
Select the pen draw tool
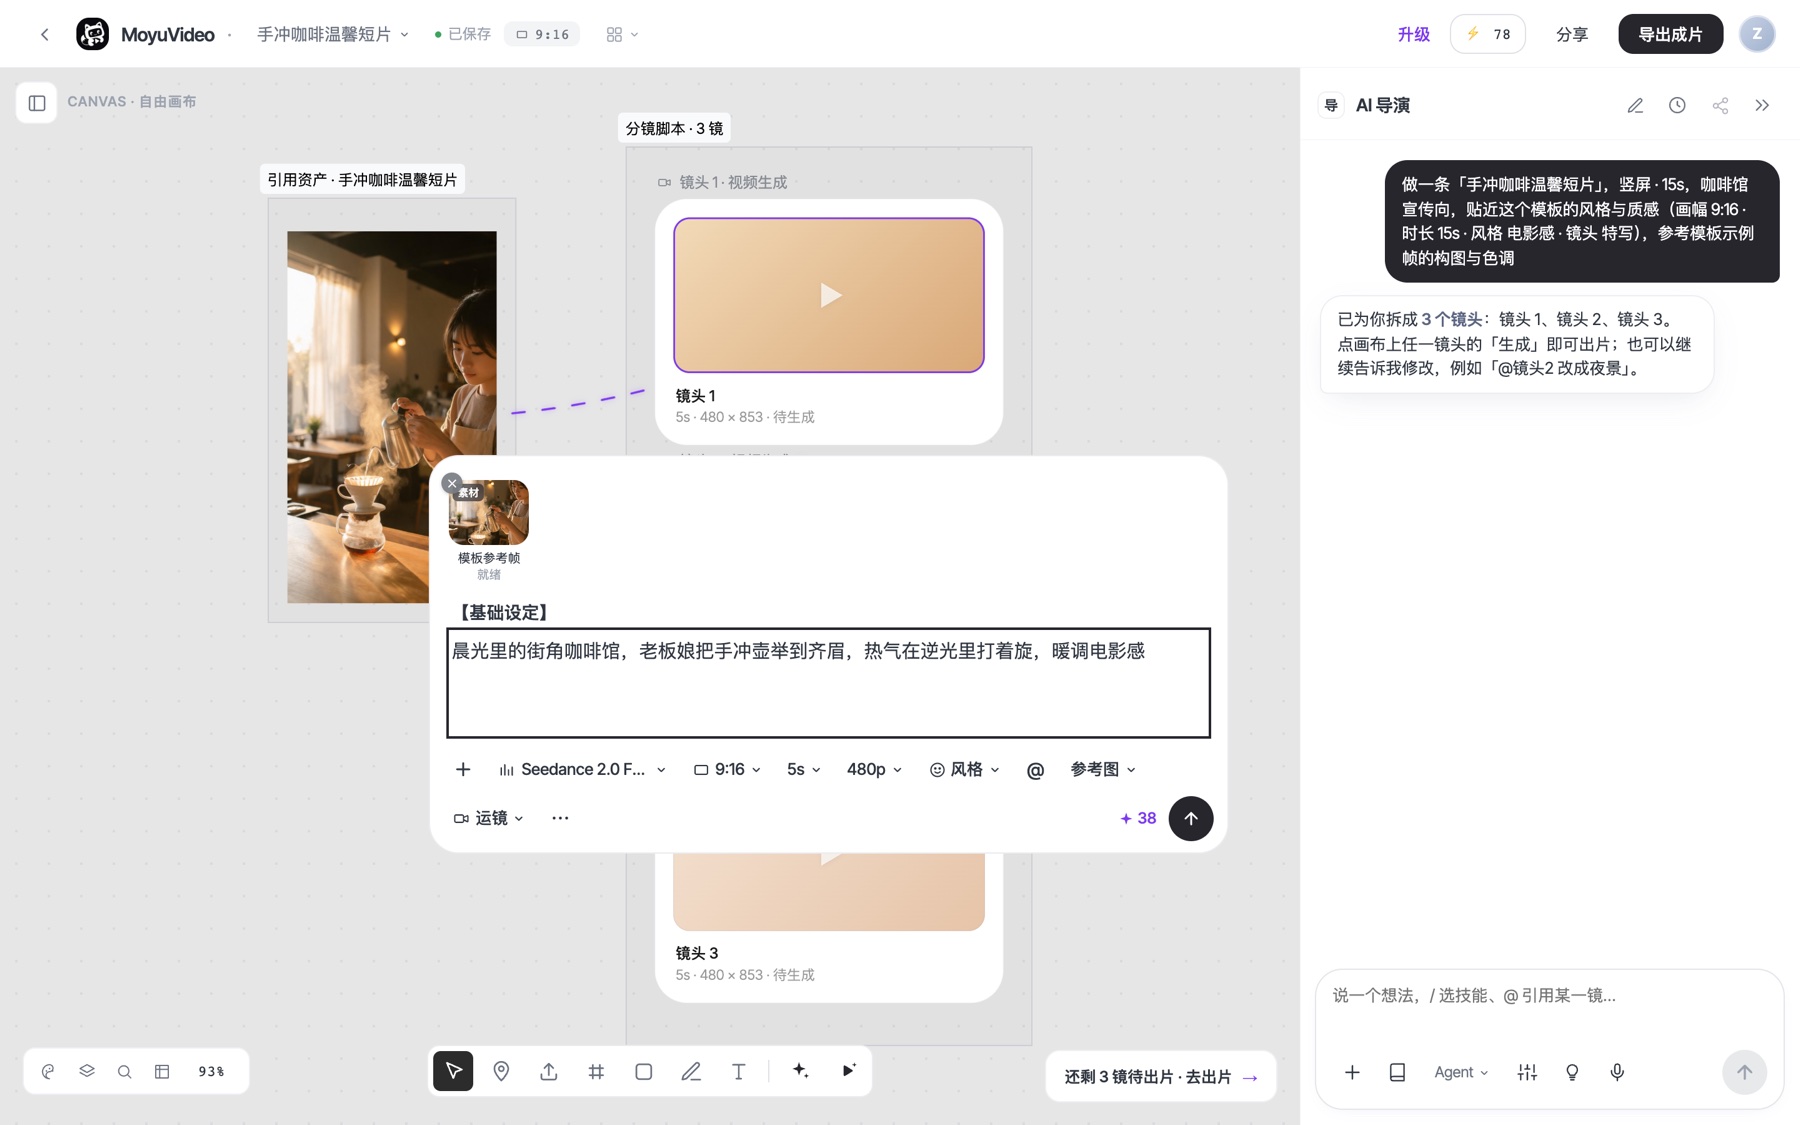point(691,1071)
